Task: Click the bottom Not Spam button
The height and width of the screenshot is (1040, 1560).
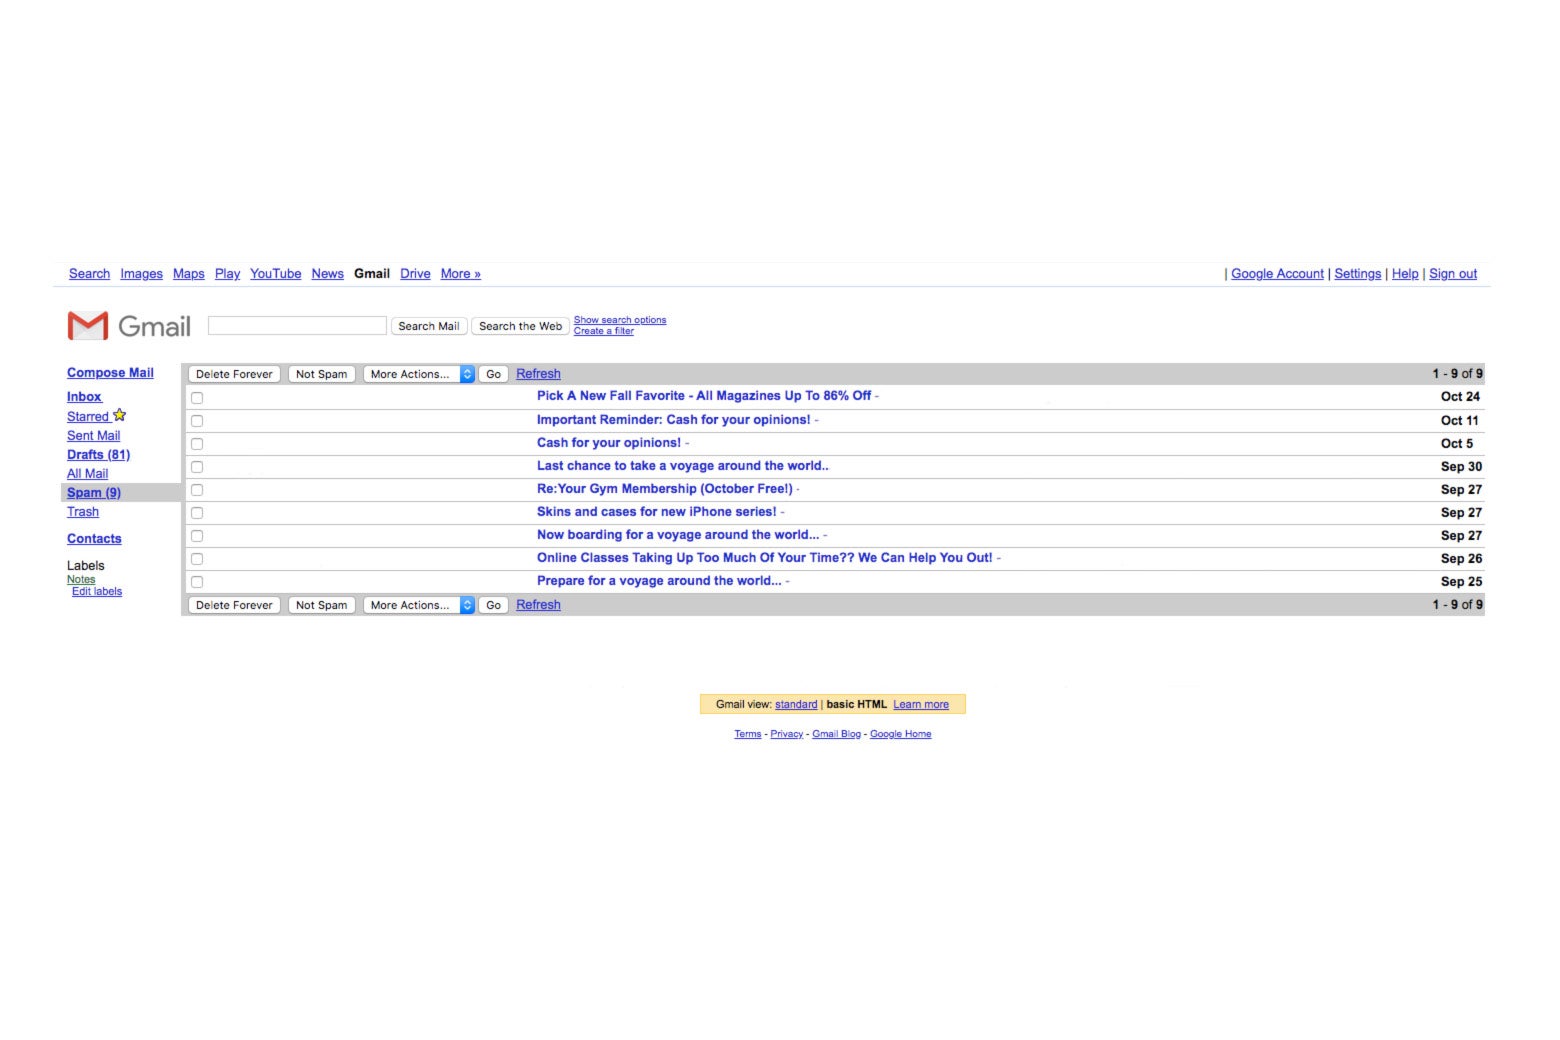Action: point(321,605)
